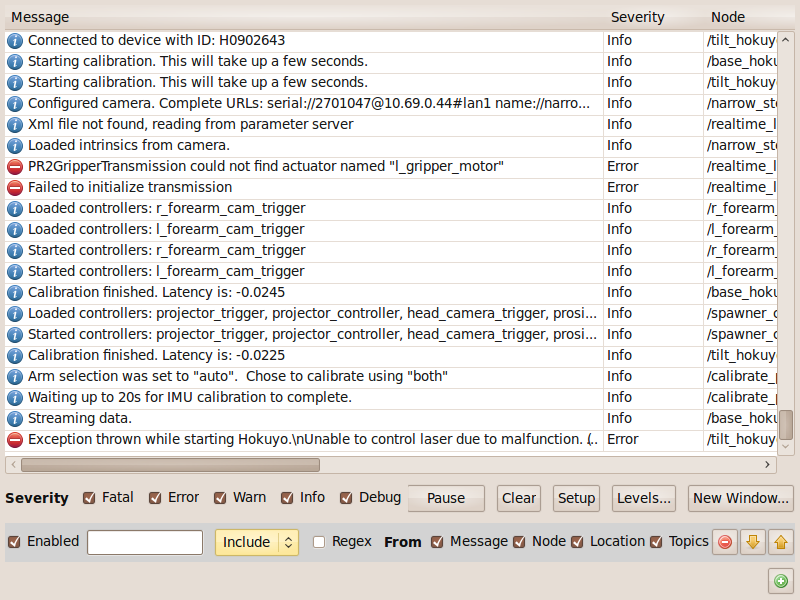Open the Levels... dialog
Viewport: 800px width, 600px height.
[644, 498]
